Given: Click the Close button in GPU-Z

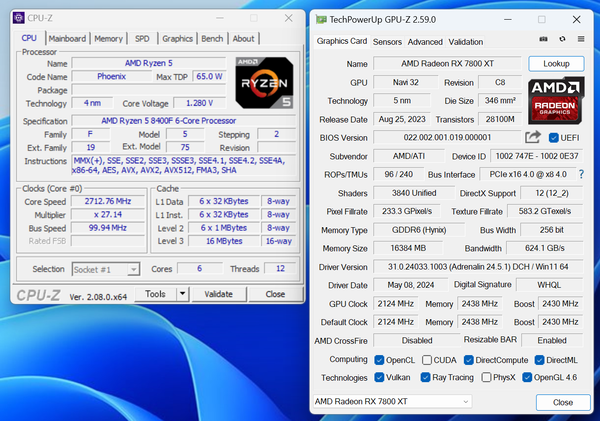Looking at the screenshot, I should 563,402.
